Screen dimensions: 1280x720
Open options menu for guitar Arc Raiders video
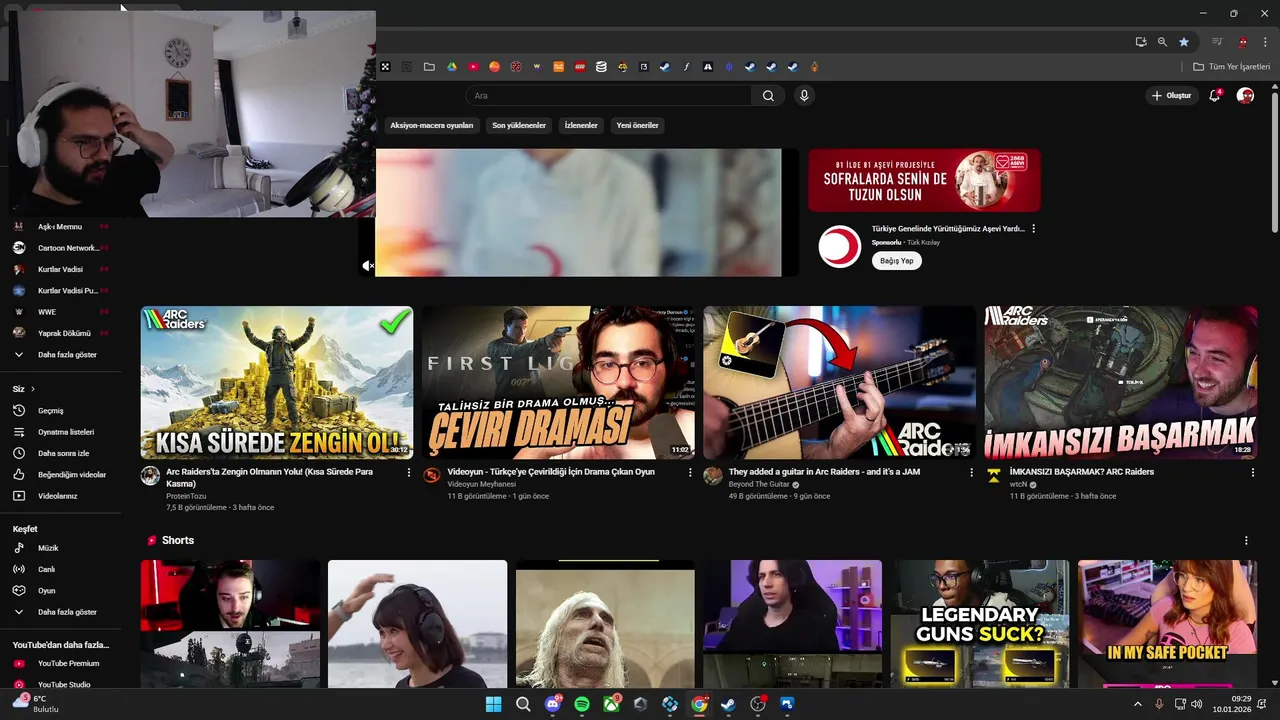[x=971, y=473]
